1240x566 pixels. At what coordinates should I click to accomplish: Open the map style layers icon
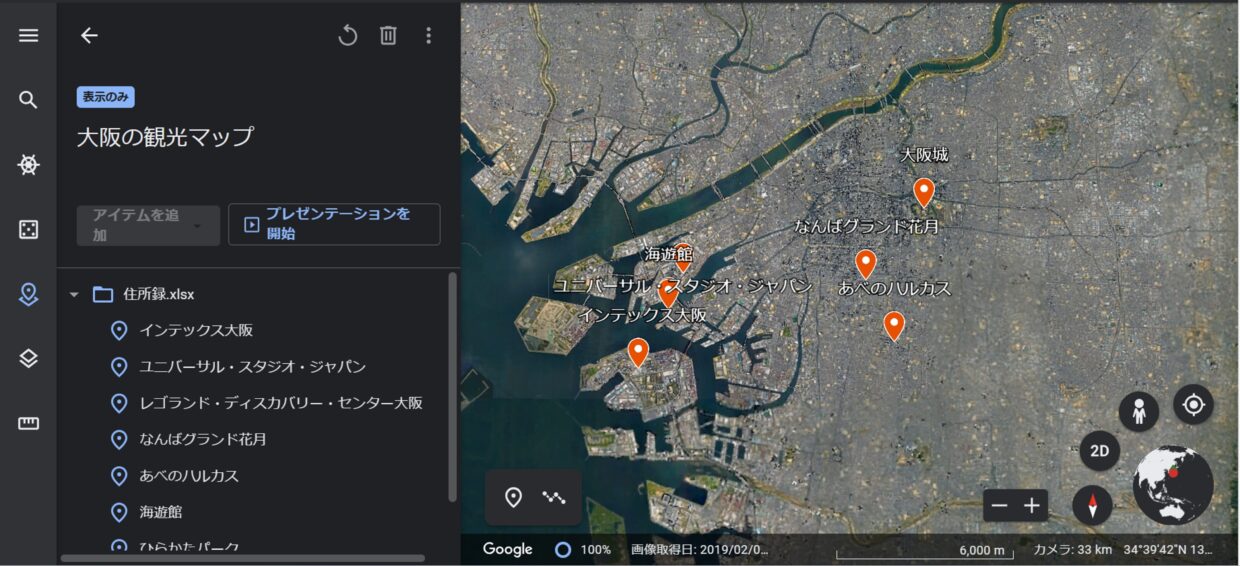click(28, 359)
